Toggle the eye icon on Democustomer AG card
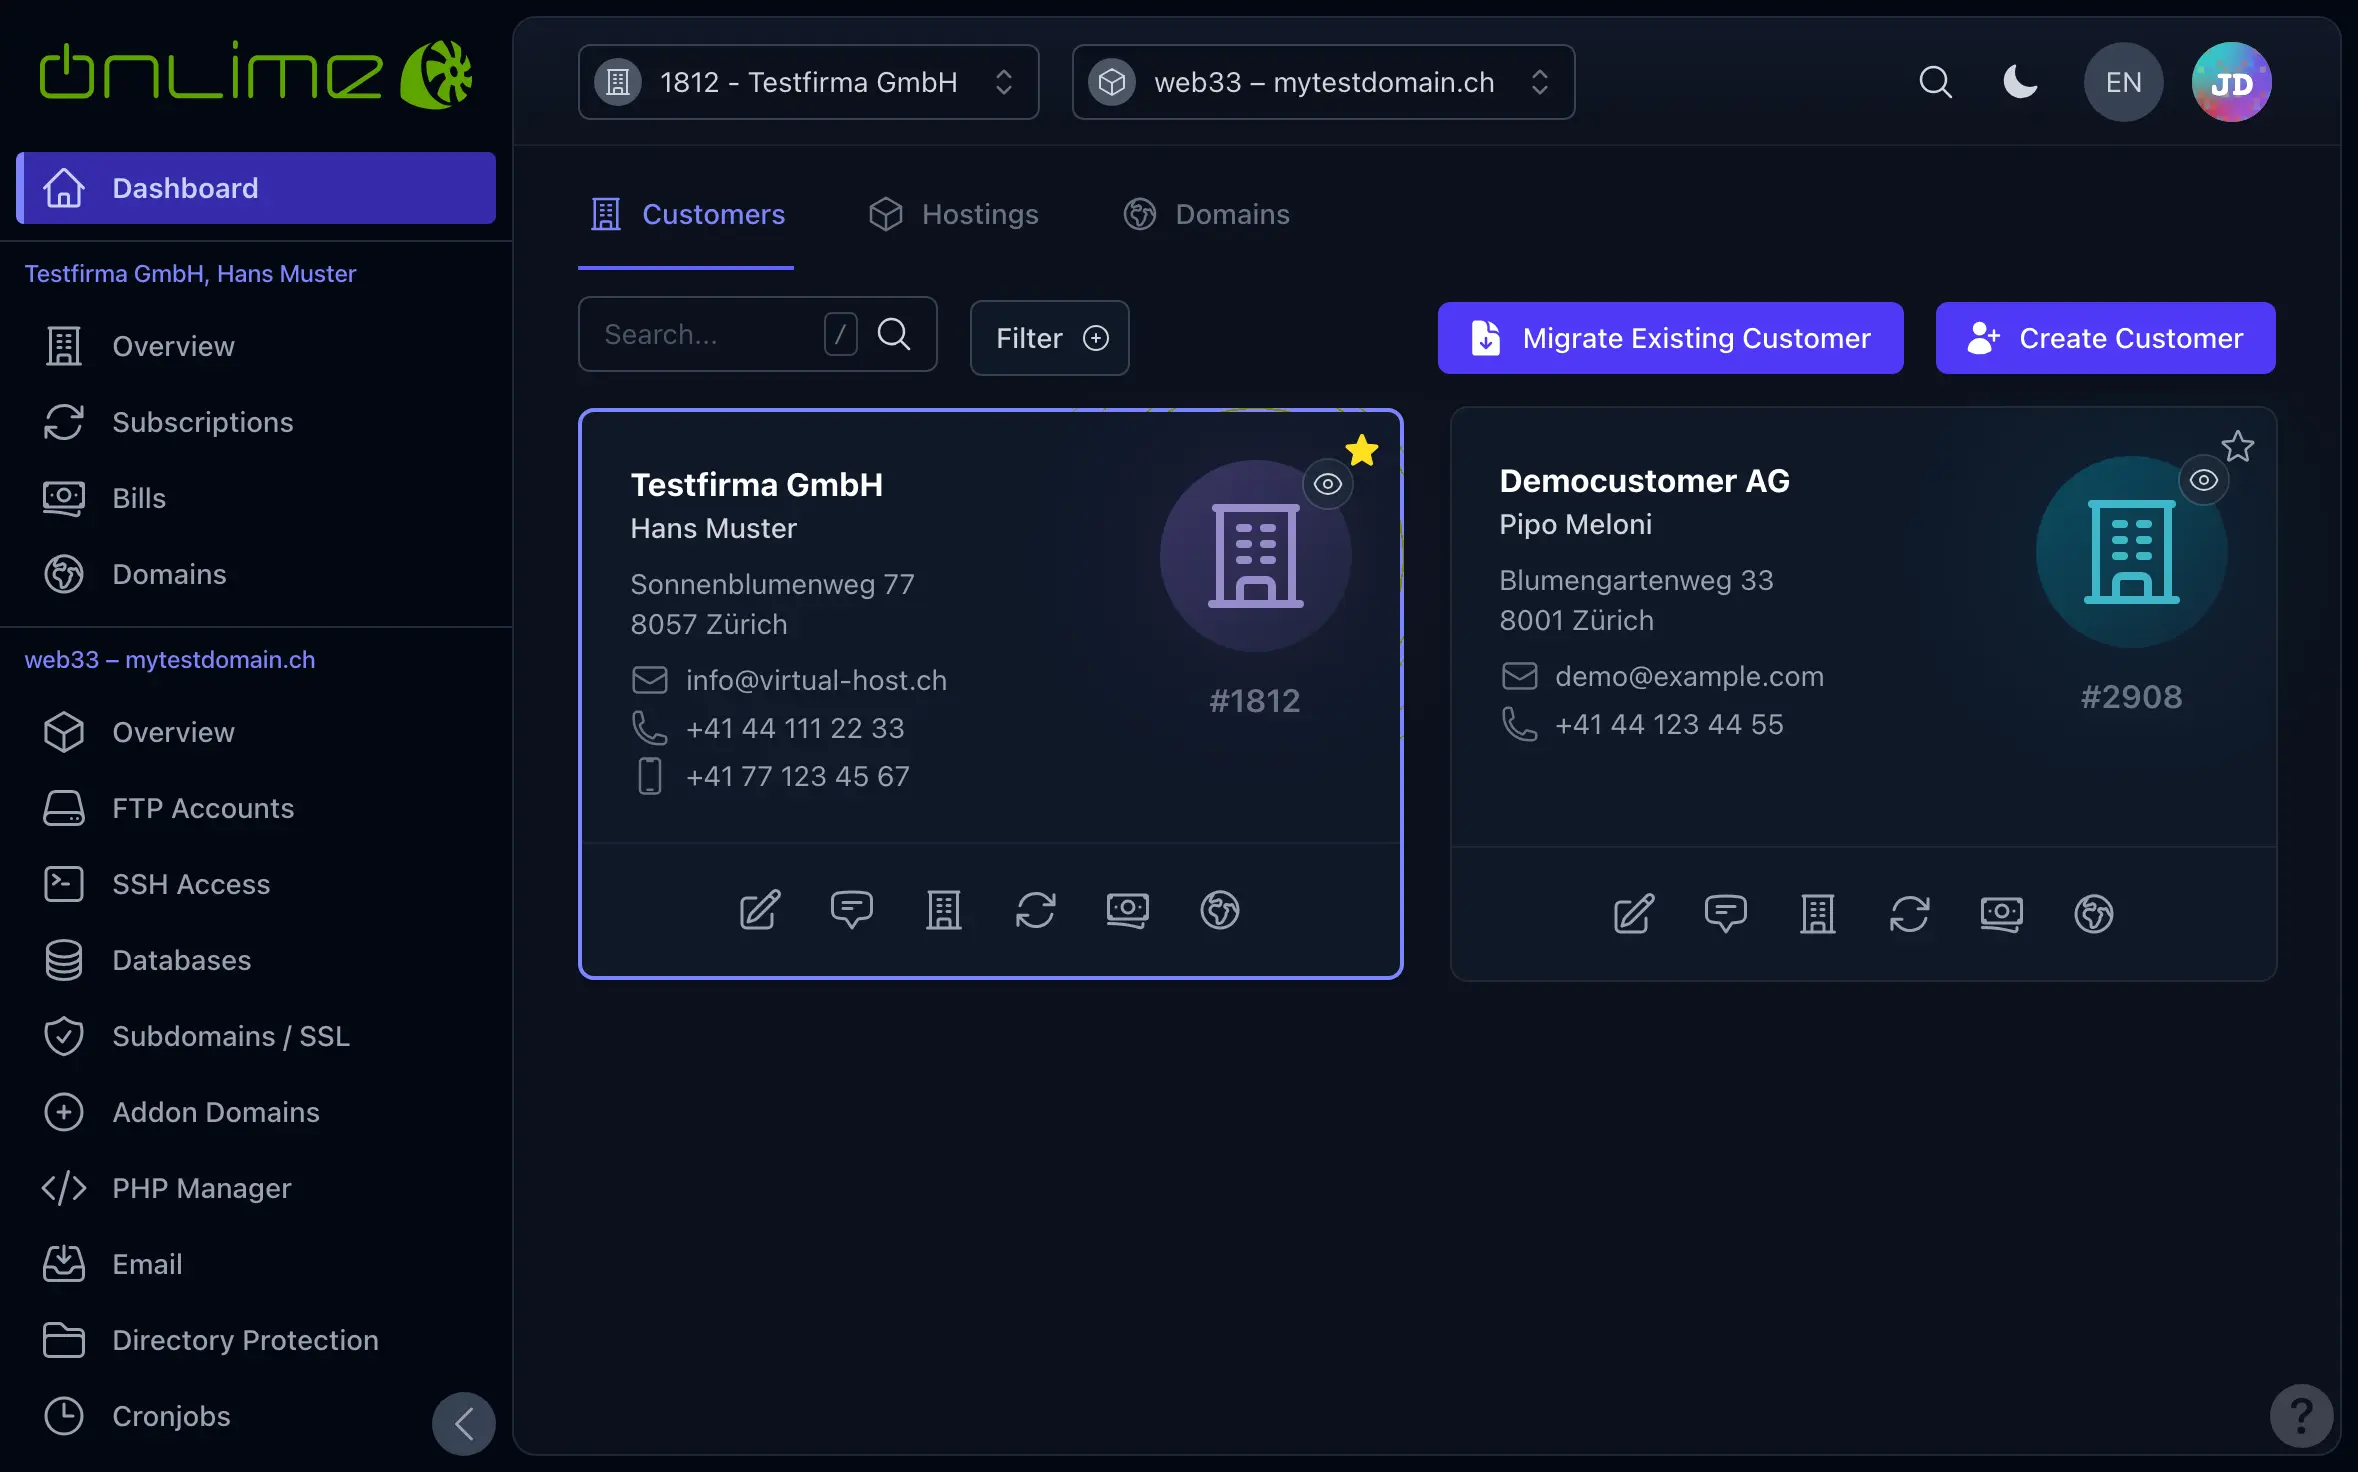This screenshot has width=2358, height=1472. click(2203, 480)
